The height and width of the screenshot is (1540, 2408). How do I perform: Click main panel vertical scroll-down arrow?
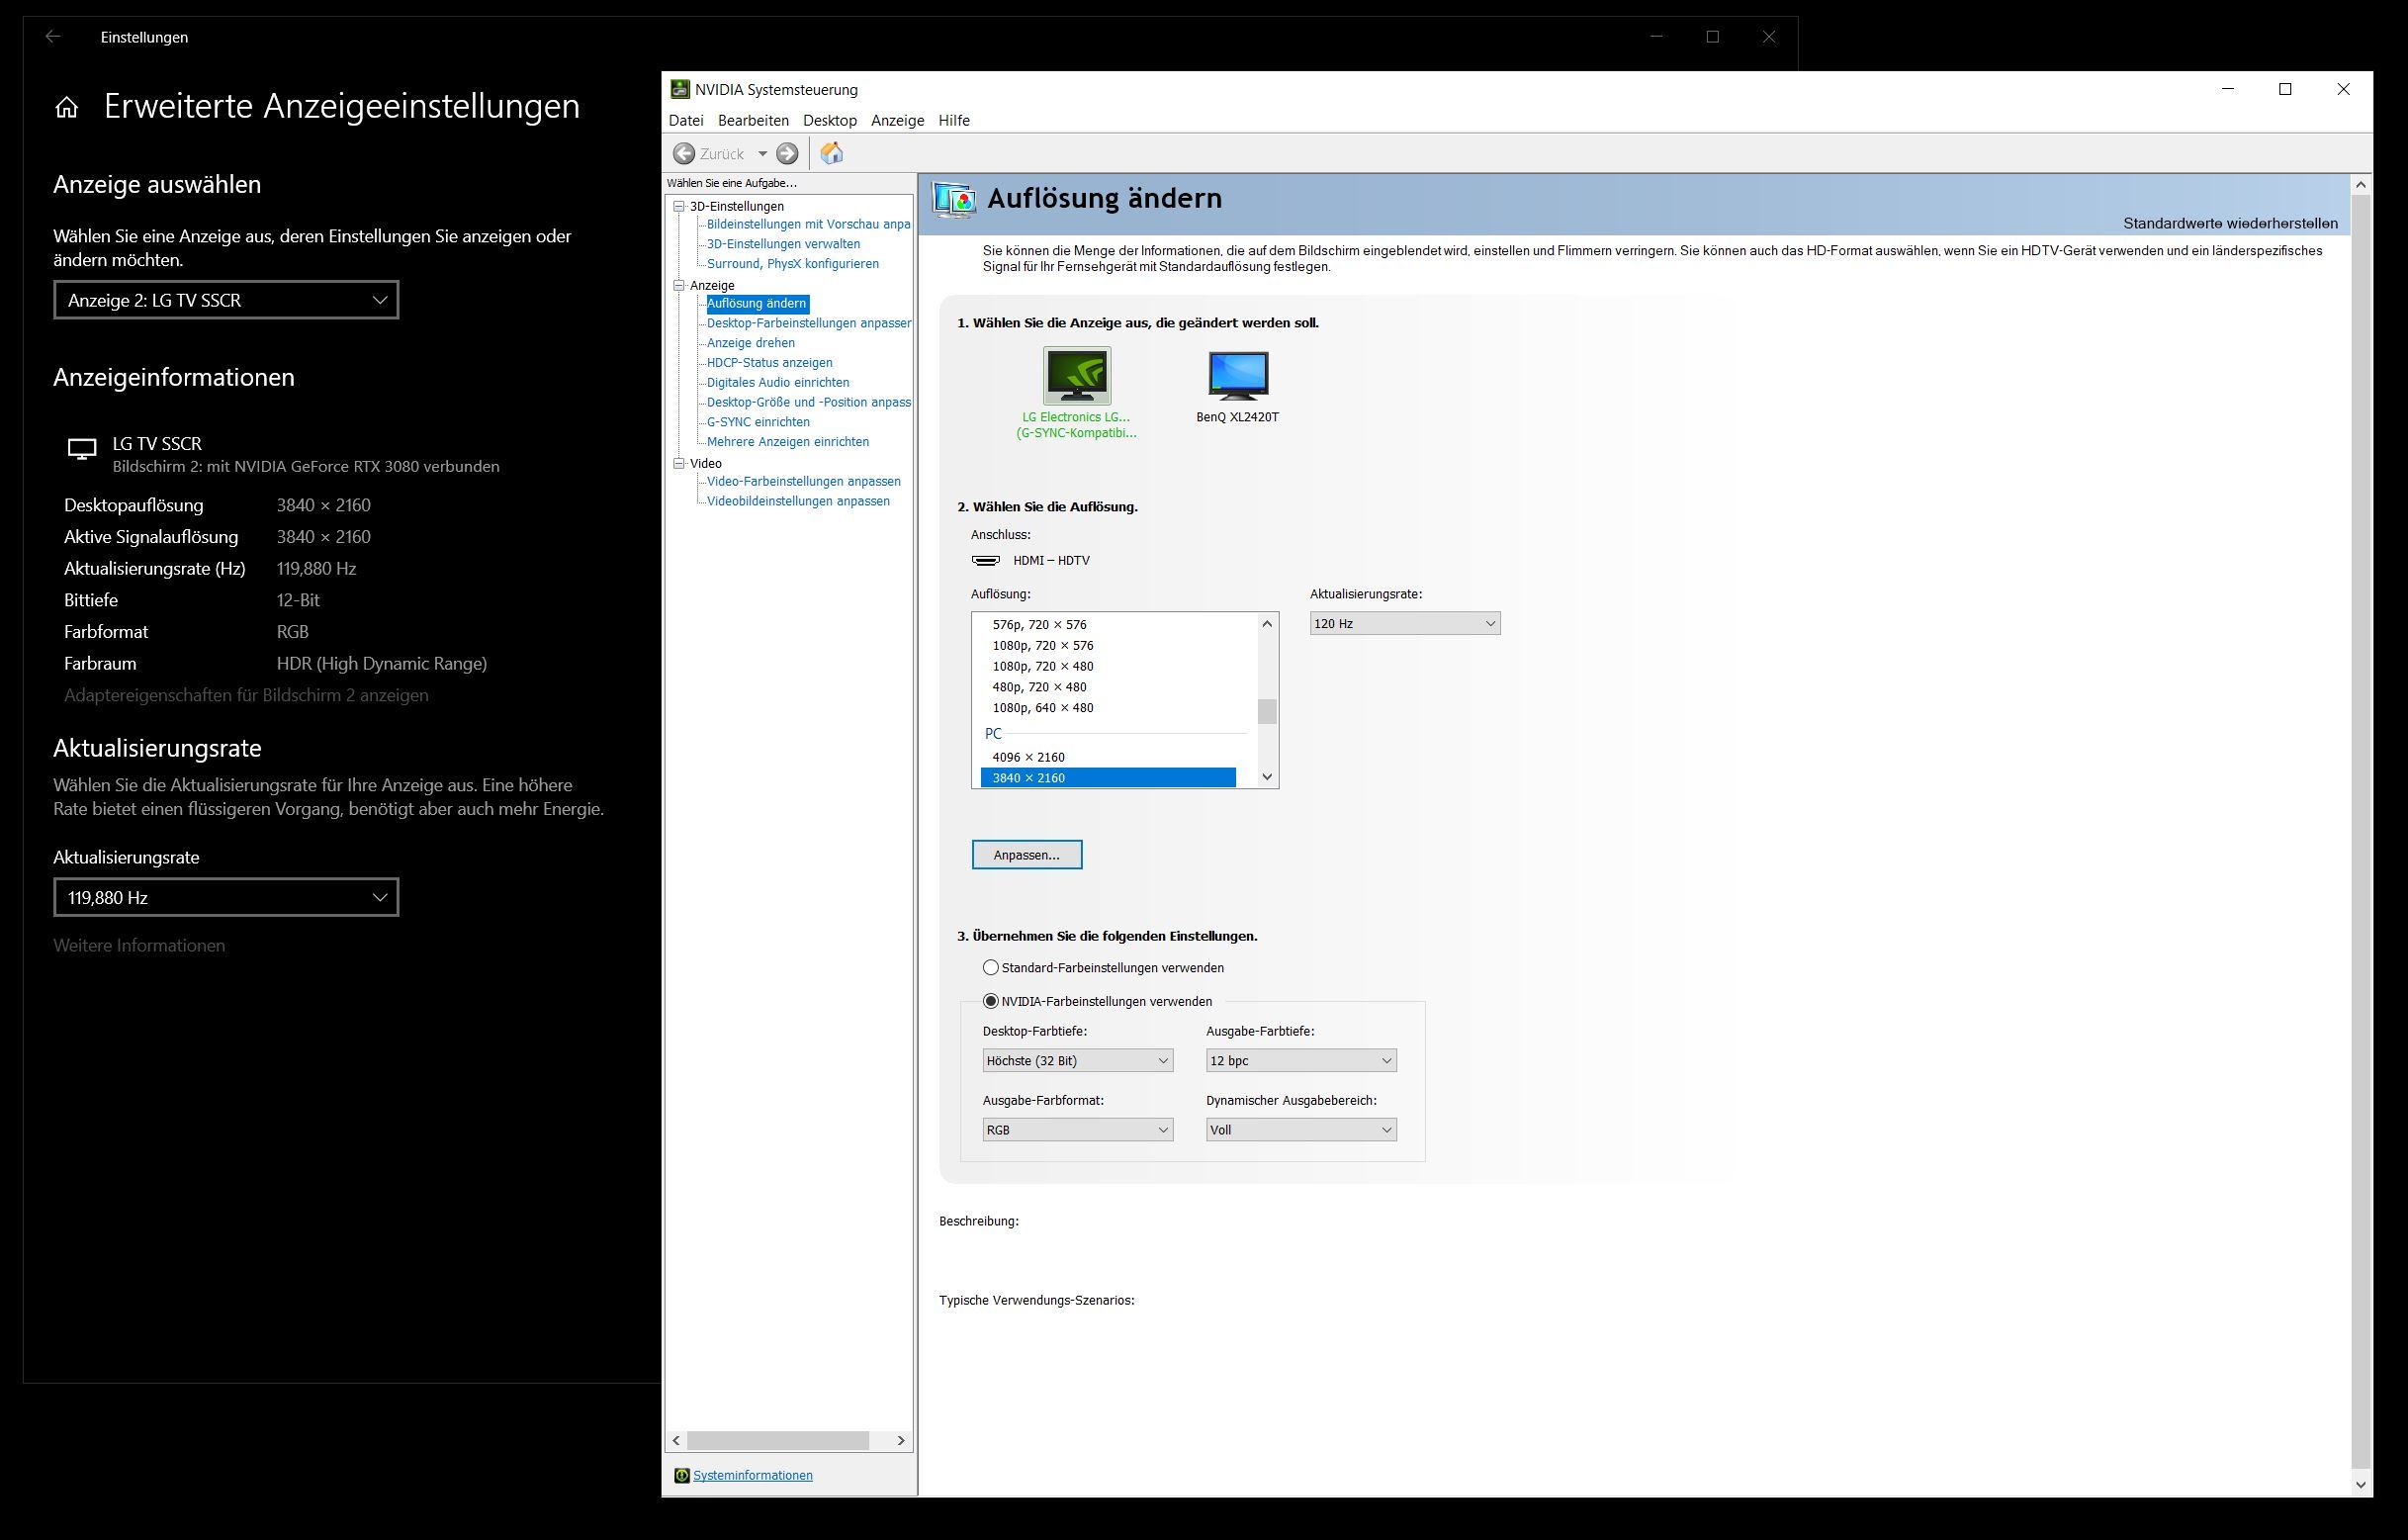pyautogui.click(x=2361, y=1485)
